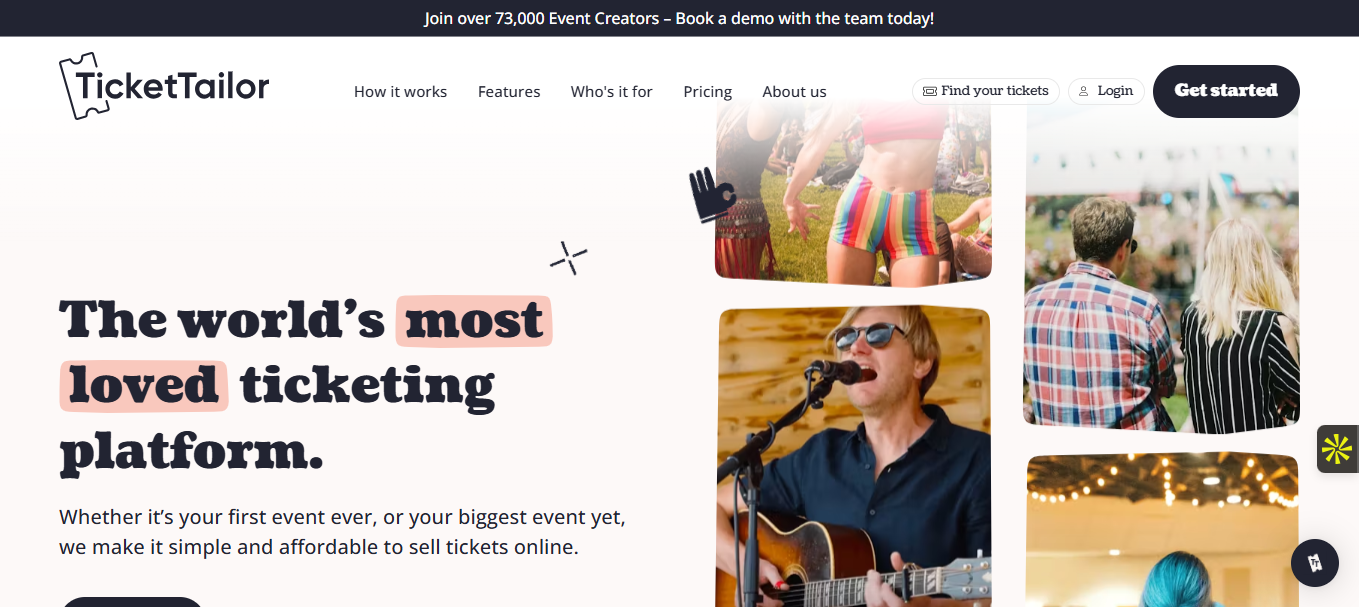Click the Book a demo announcement banner
Viewport: 1359px width, 607px height.
coord(679,18)
